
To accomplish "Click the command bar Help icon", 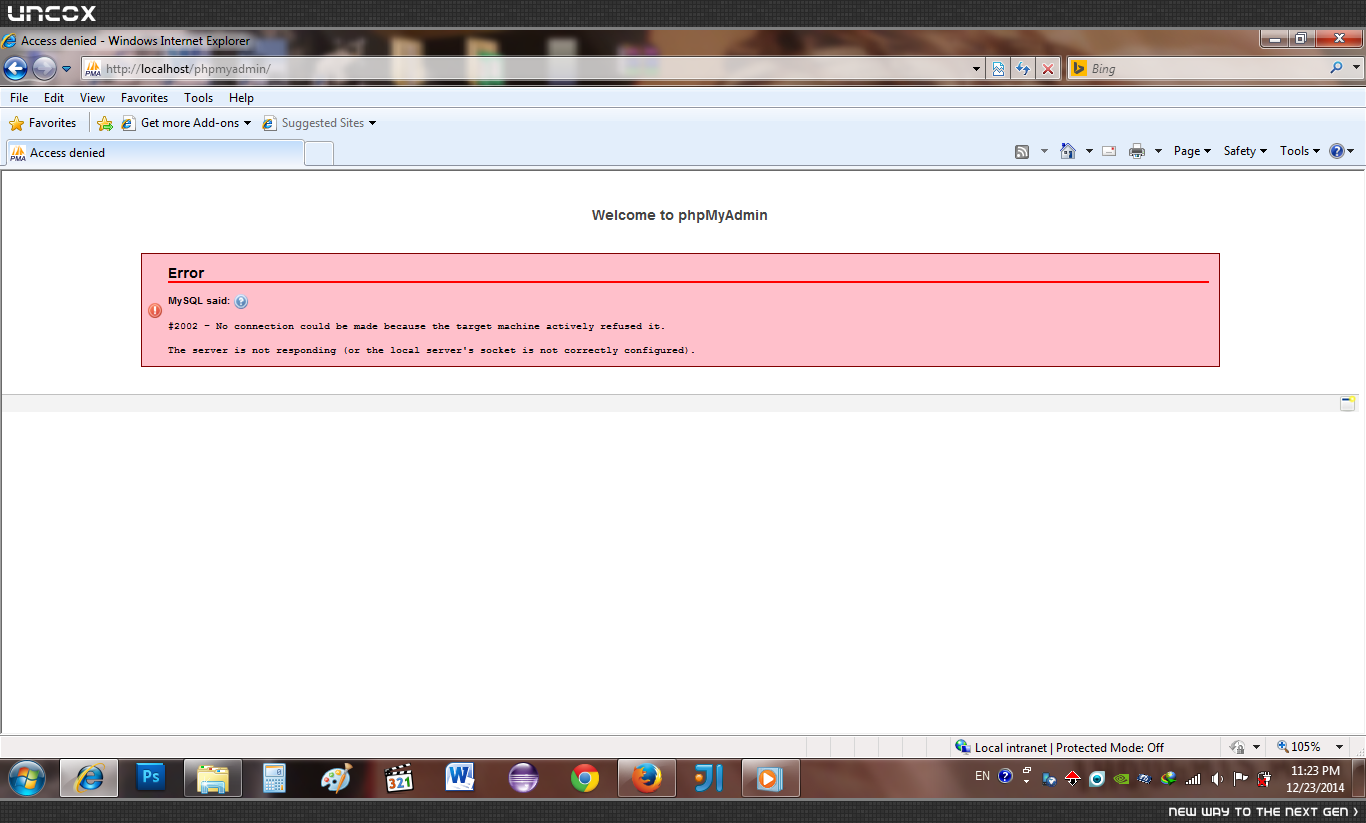I will coord(1337,151).
